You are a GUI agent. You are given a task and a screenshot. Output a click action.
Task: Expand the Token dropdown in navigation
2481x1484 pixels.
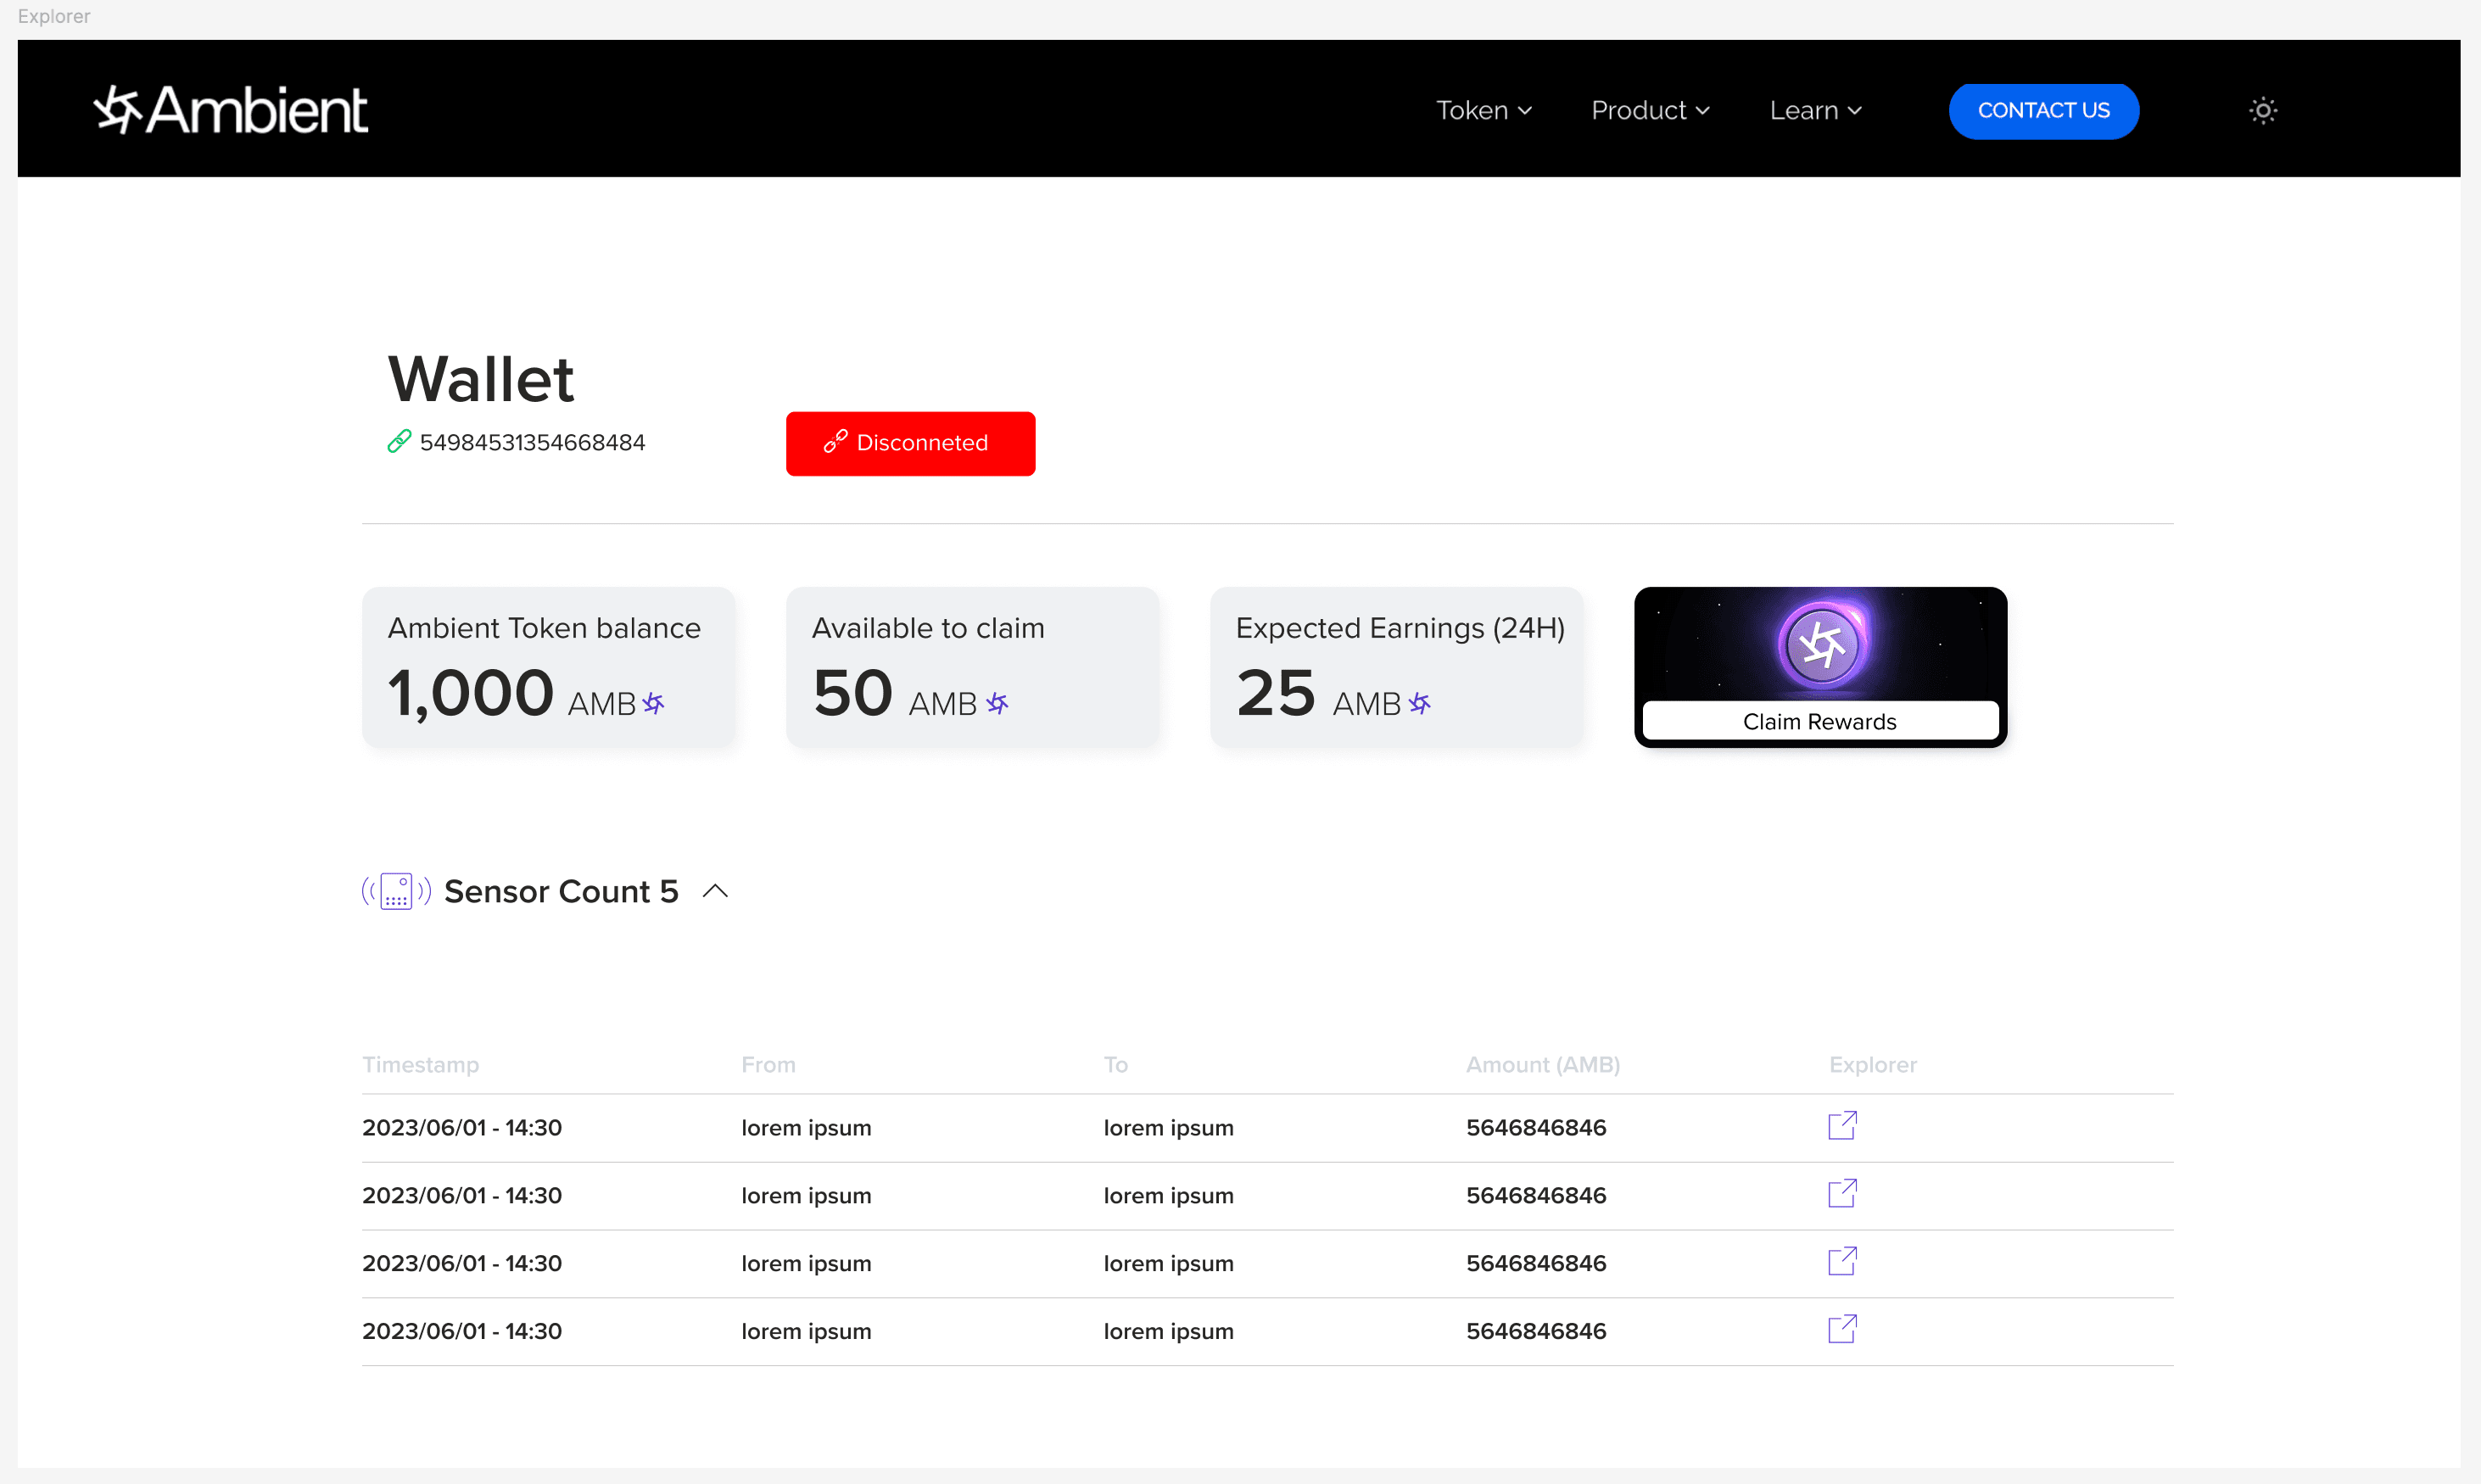click(1483, 109)
